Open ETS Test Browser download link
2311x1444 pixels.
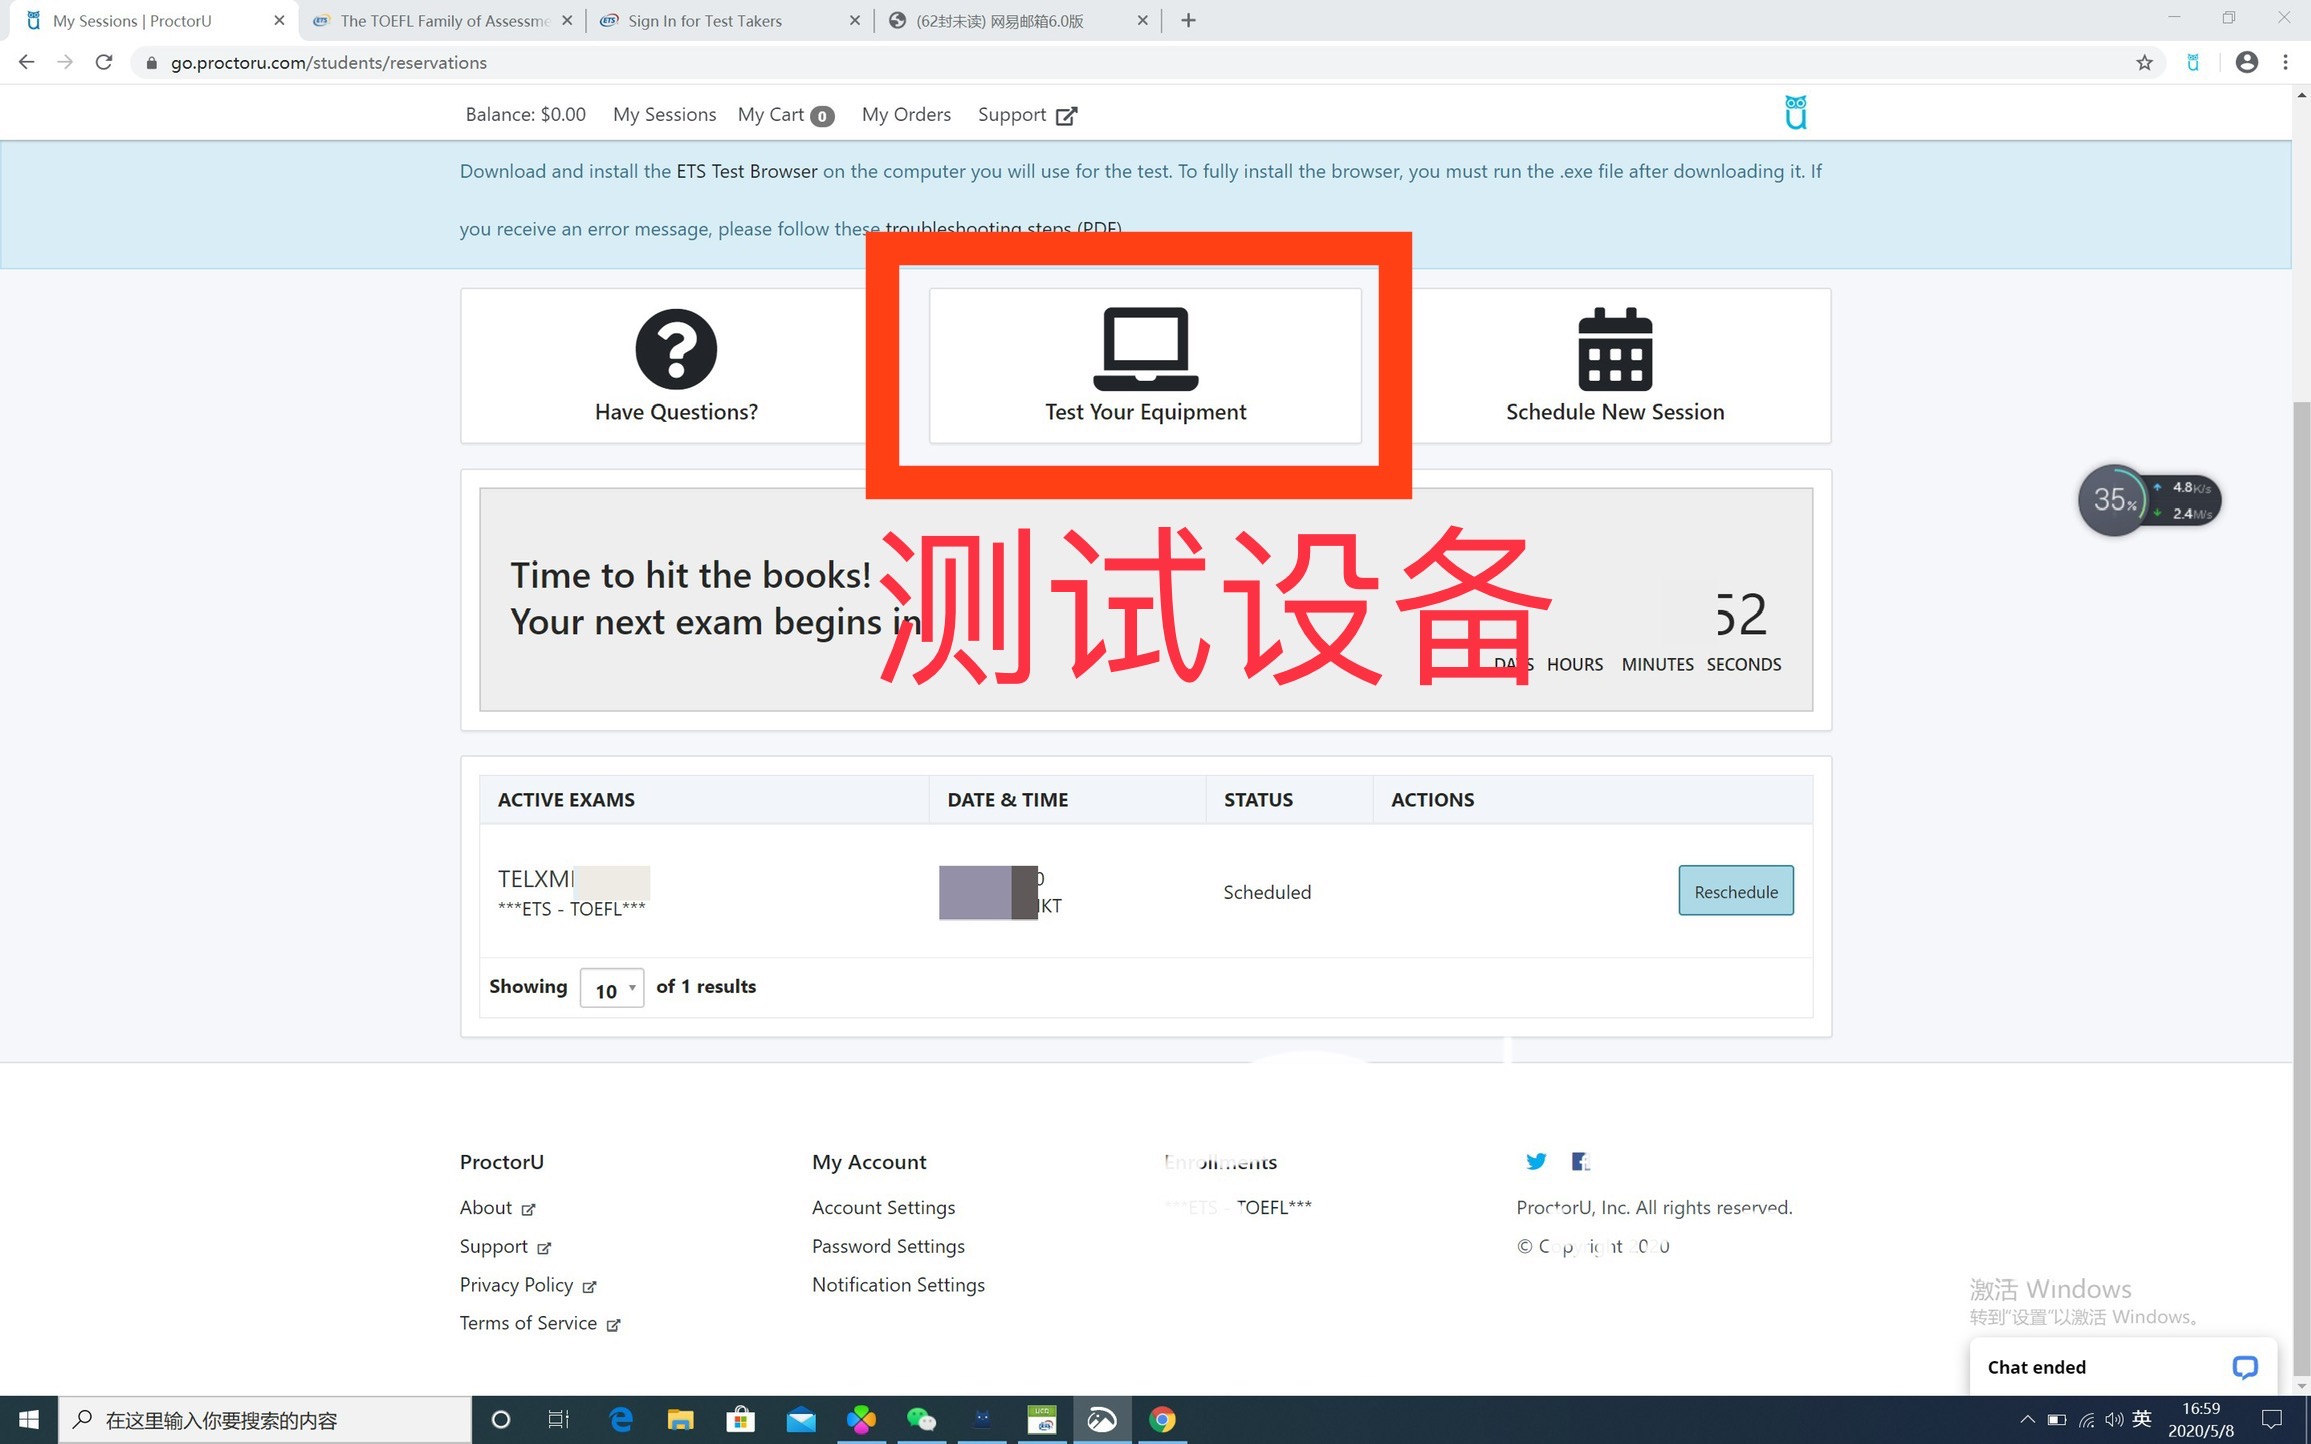click(x=746, y=171)
